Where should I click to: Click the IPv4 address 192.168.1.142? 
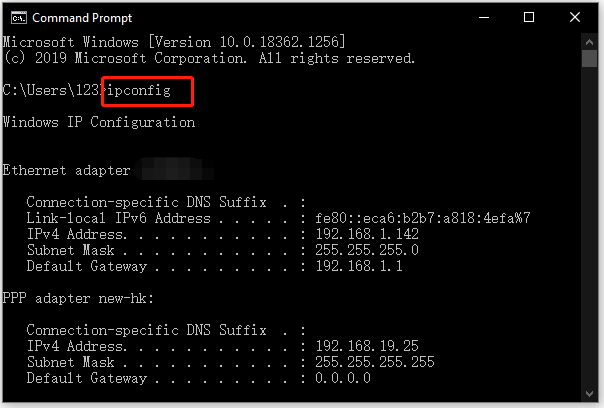click(367, 234)
